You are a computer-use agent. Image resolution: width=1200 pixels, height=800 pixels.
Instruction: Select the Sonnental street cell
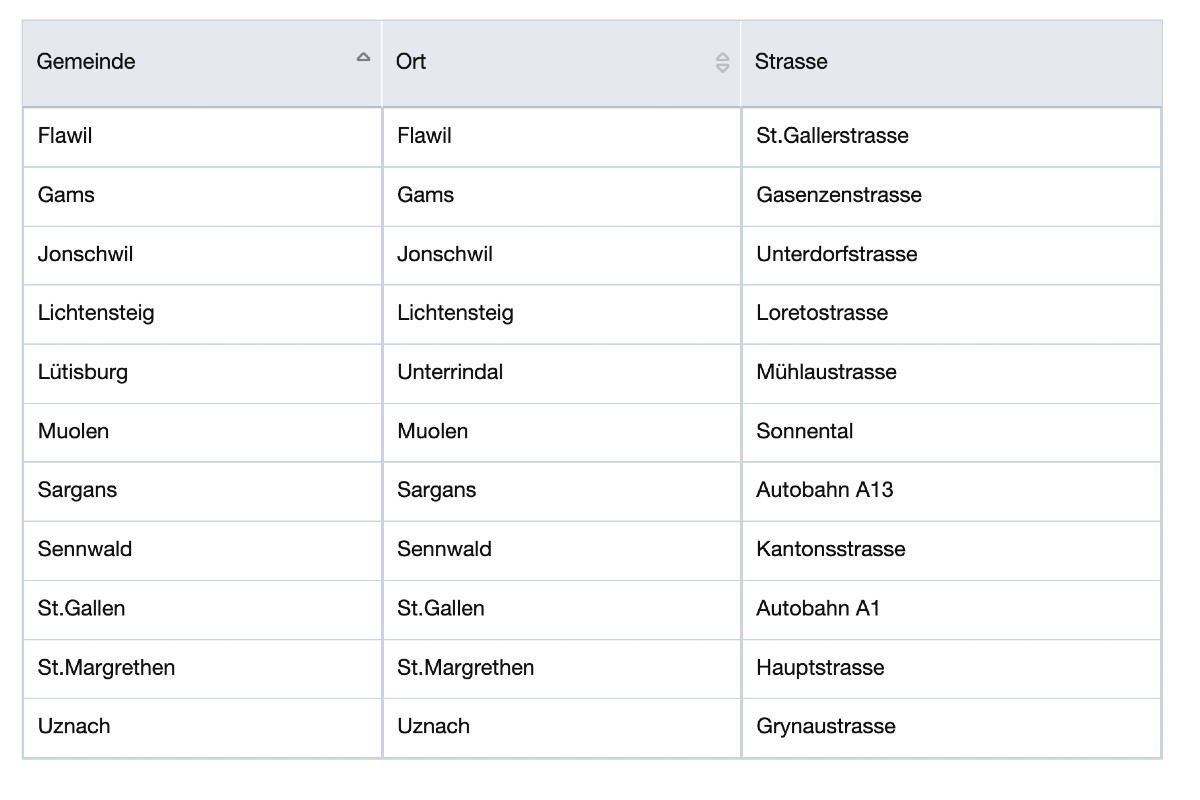click(x=804, y=431)
